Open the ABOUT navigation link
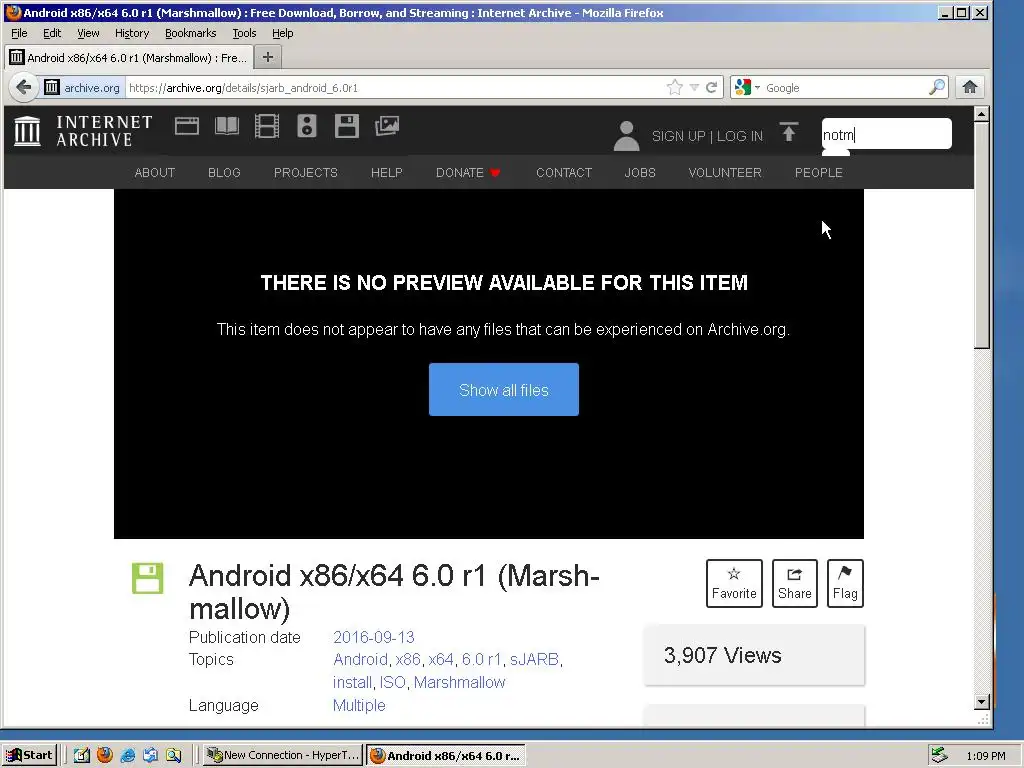The height and width of the screenshot is (768, 1024). coord(155,172)
